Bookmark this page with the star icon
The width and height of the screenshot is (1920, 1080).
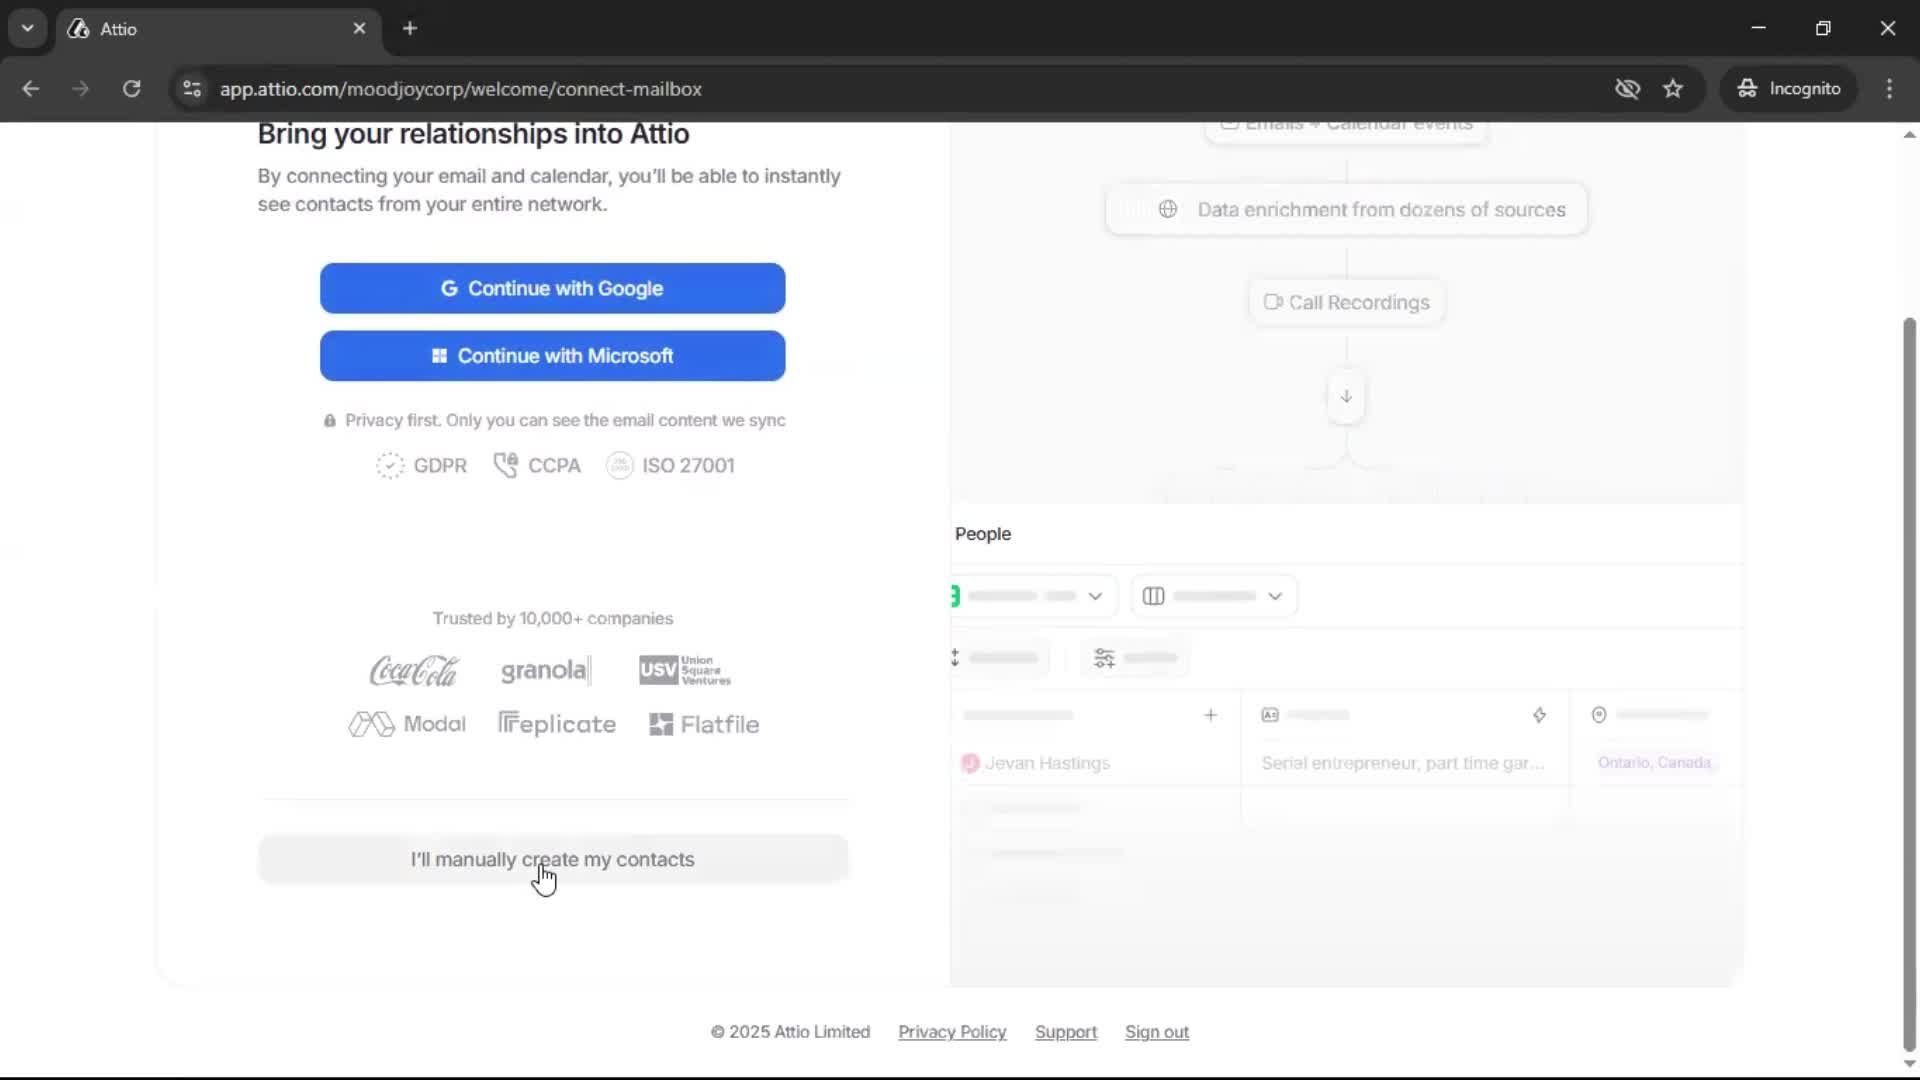tap(1673, 88)
